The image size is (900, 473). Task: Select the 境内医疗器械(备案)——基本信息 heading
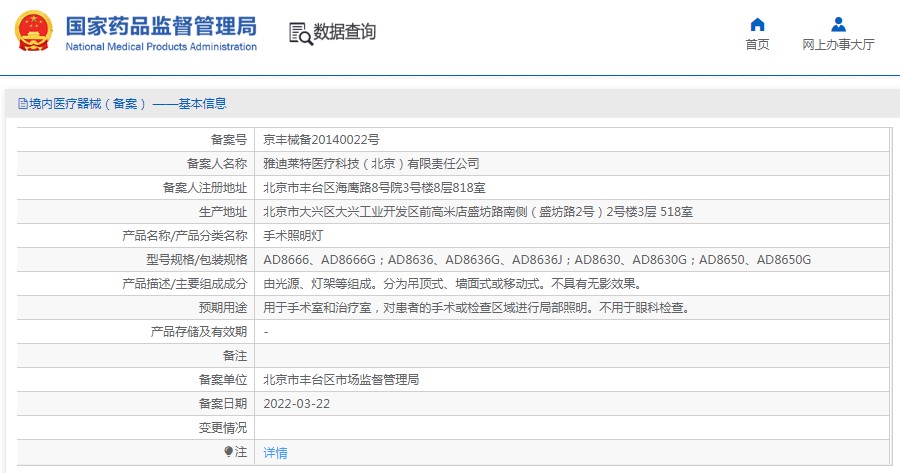pyautogui.click(x=127, y=104)
